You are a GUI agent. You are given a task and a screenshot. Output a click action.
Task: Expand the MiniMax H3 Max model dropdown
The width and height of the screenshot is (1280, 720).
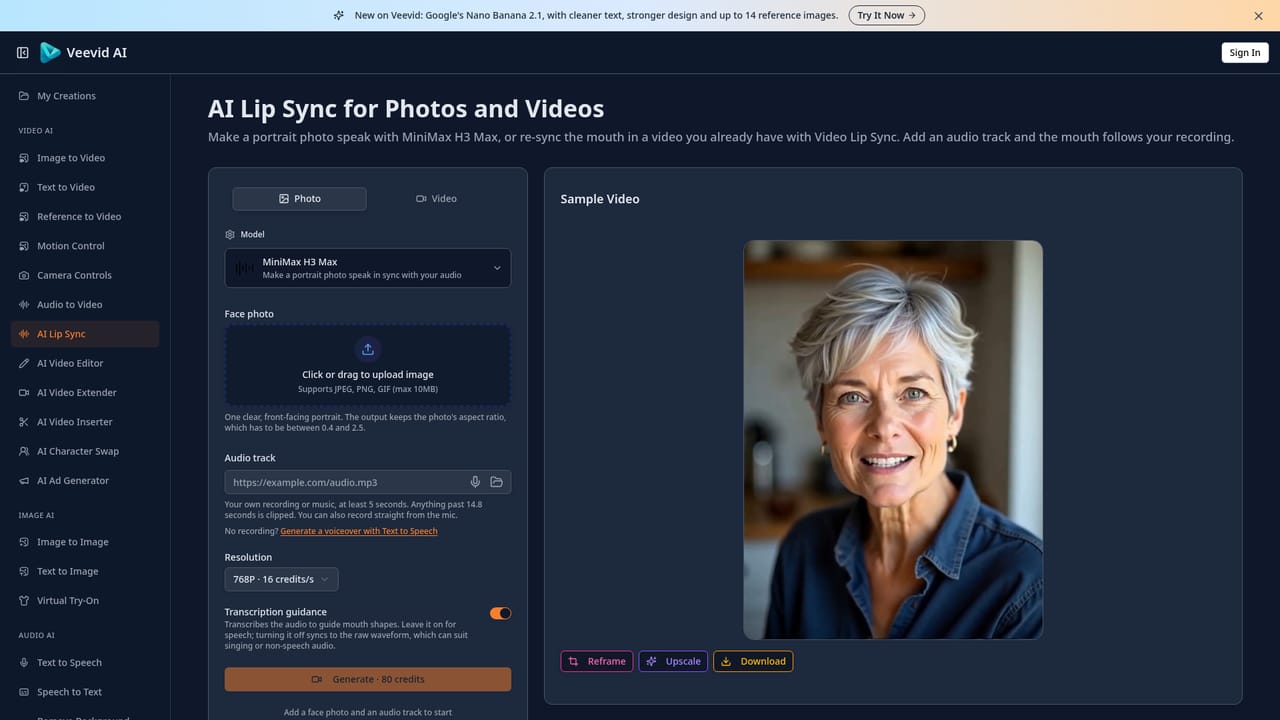click(368, 268)
